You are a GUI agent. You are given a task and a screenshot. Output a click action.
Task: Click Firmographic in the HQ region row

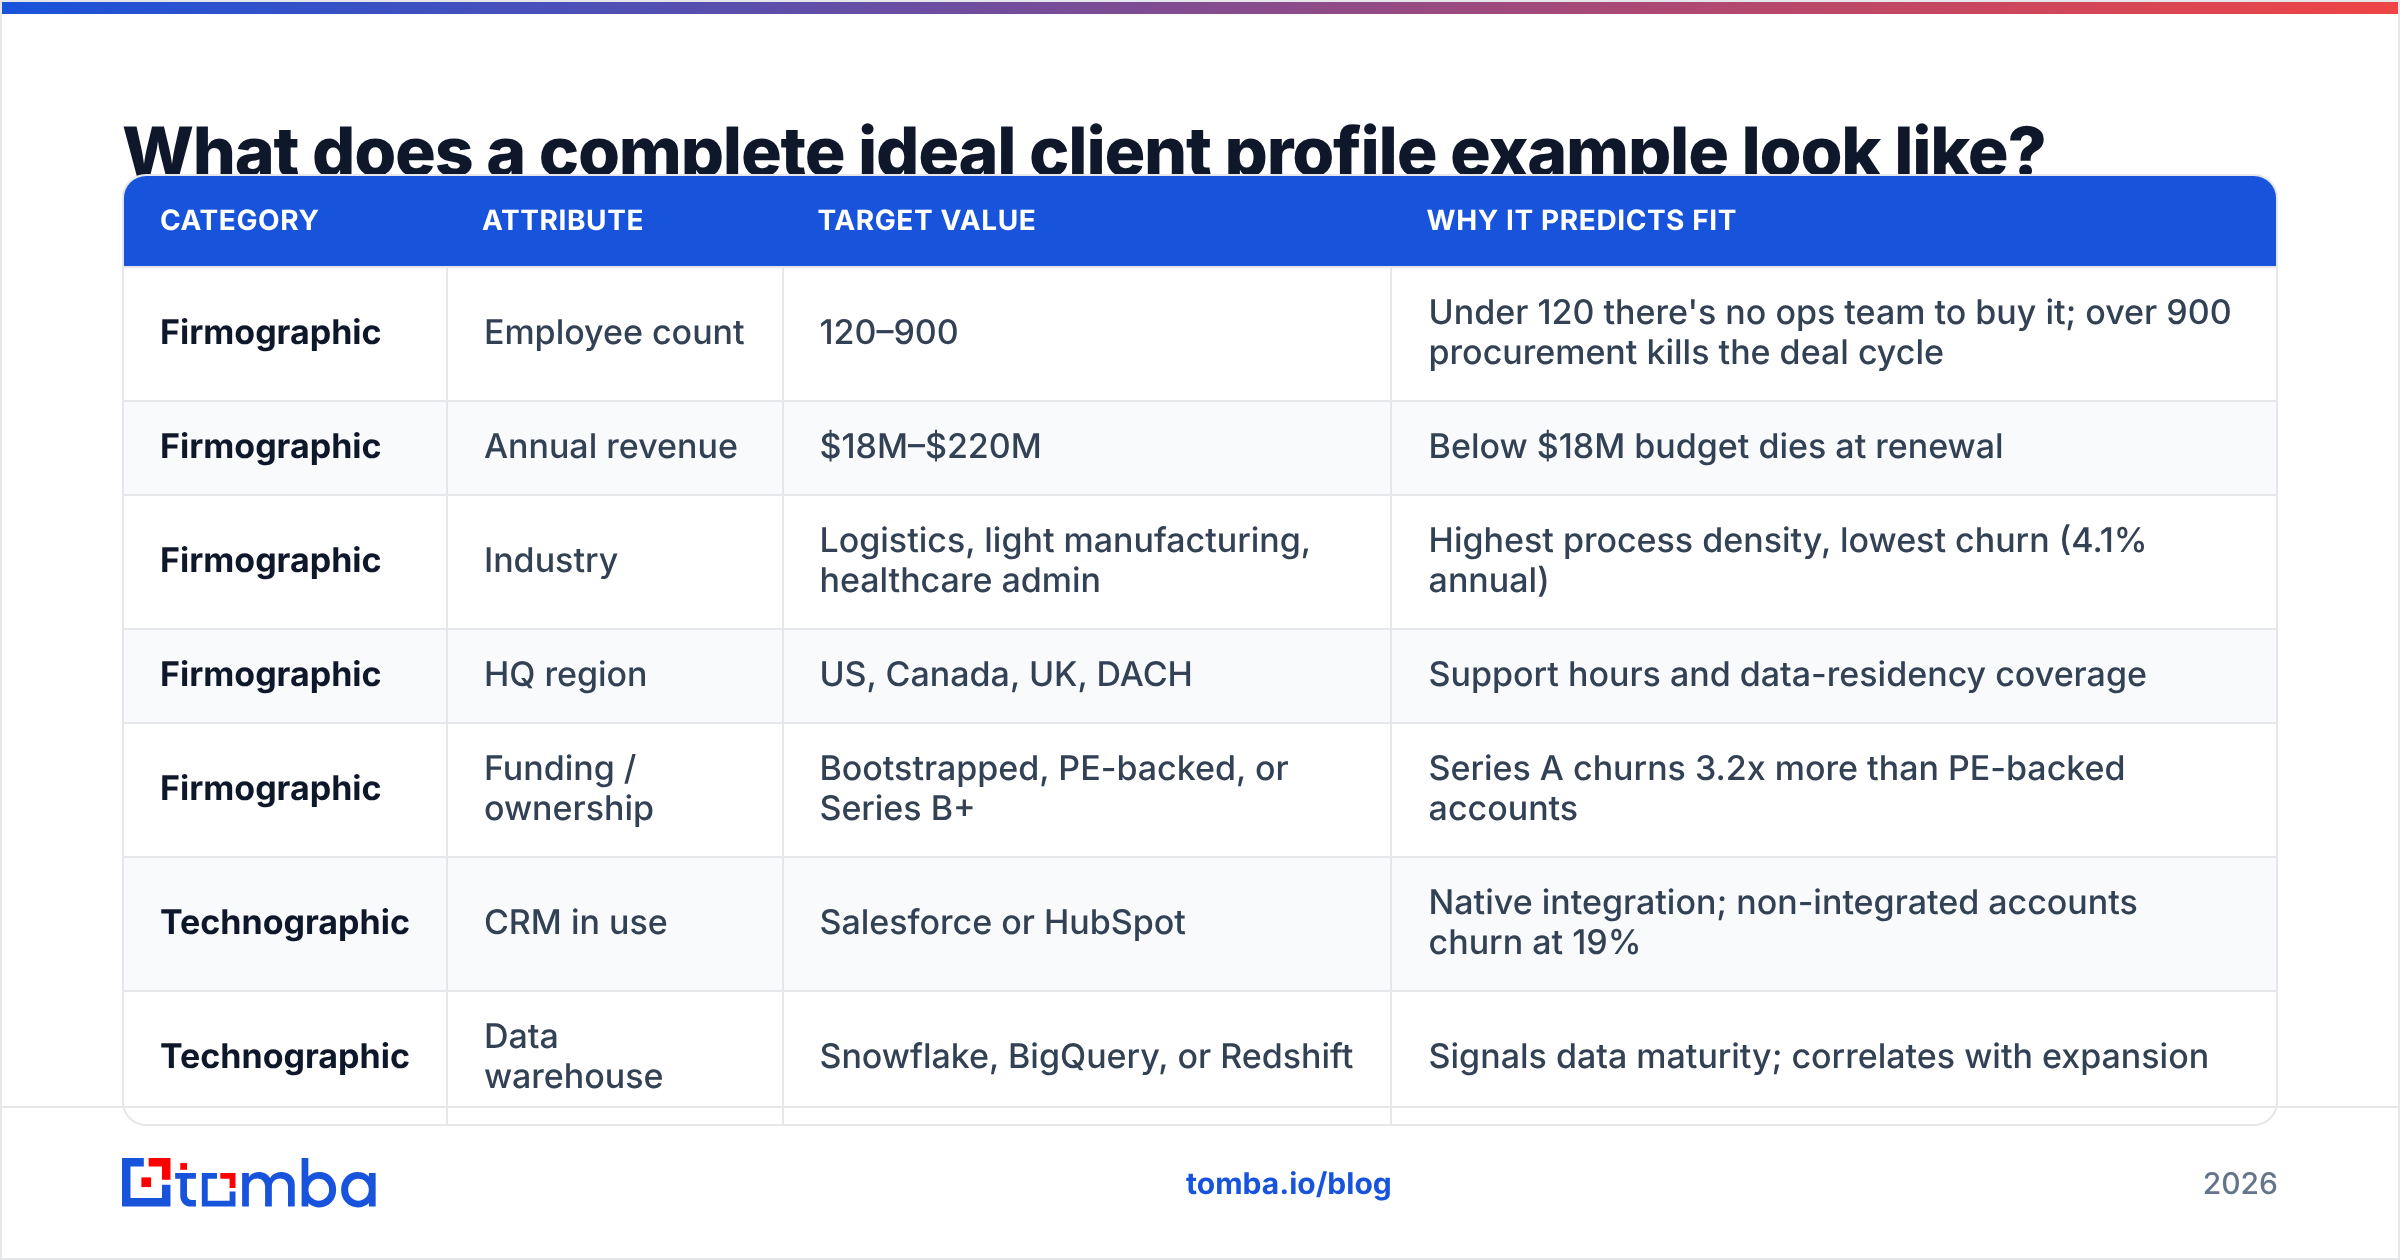(270, 674)
